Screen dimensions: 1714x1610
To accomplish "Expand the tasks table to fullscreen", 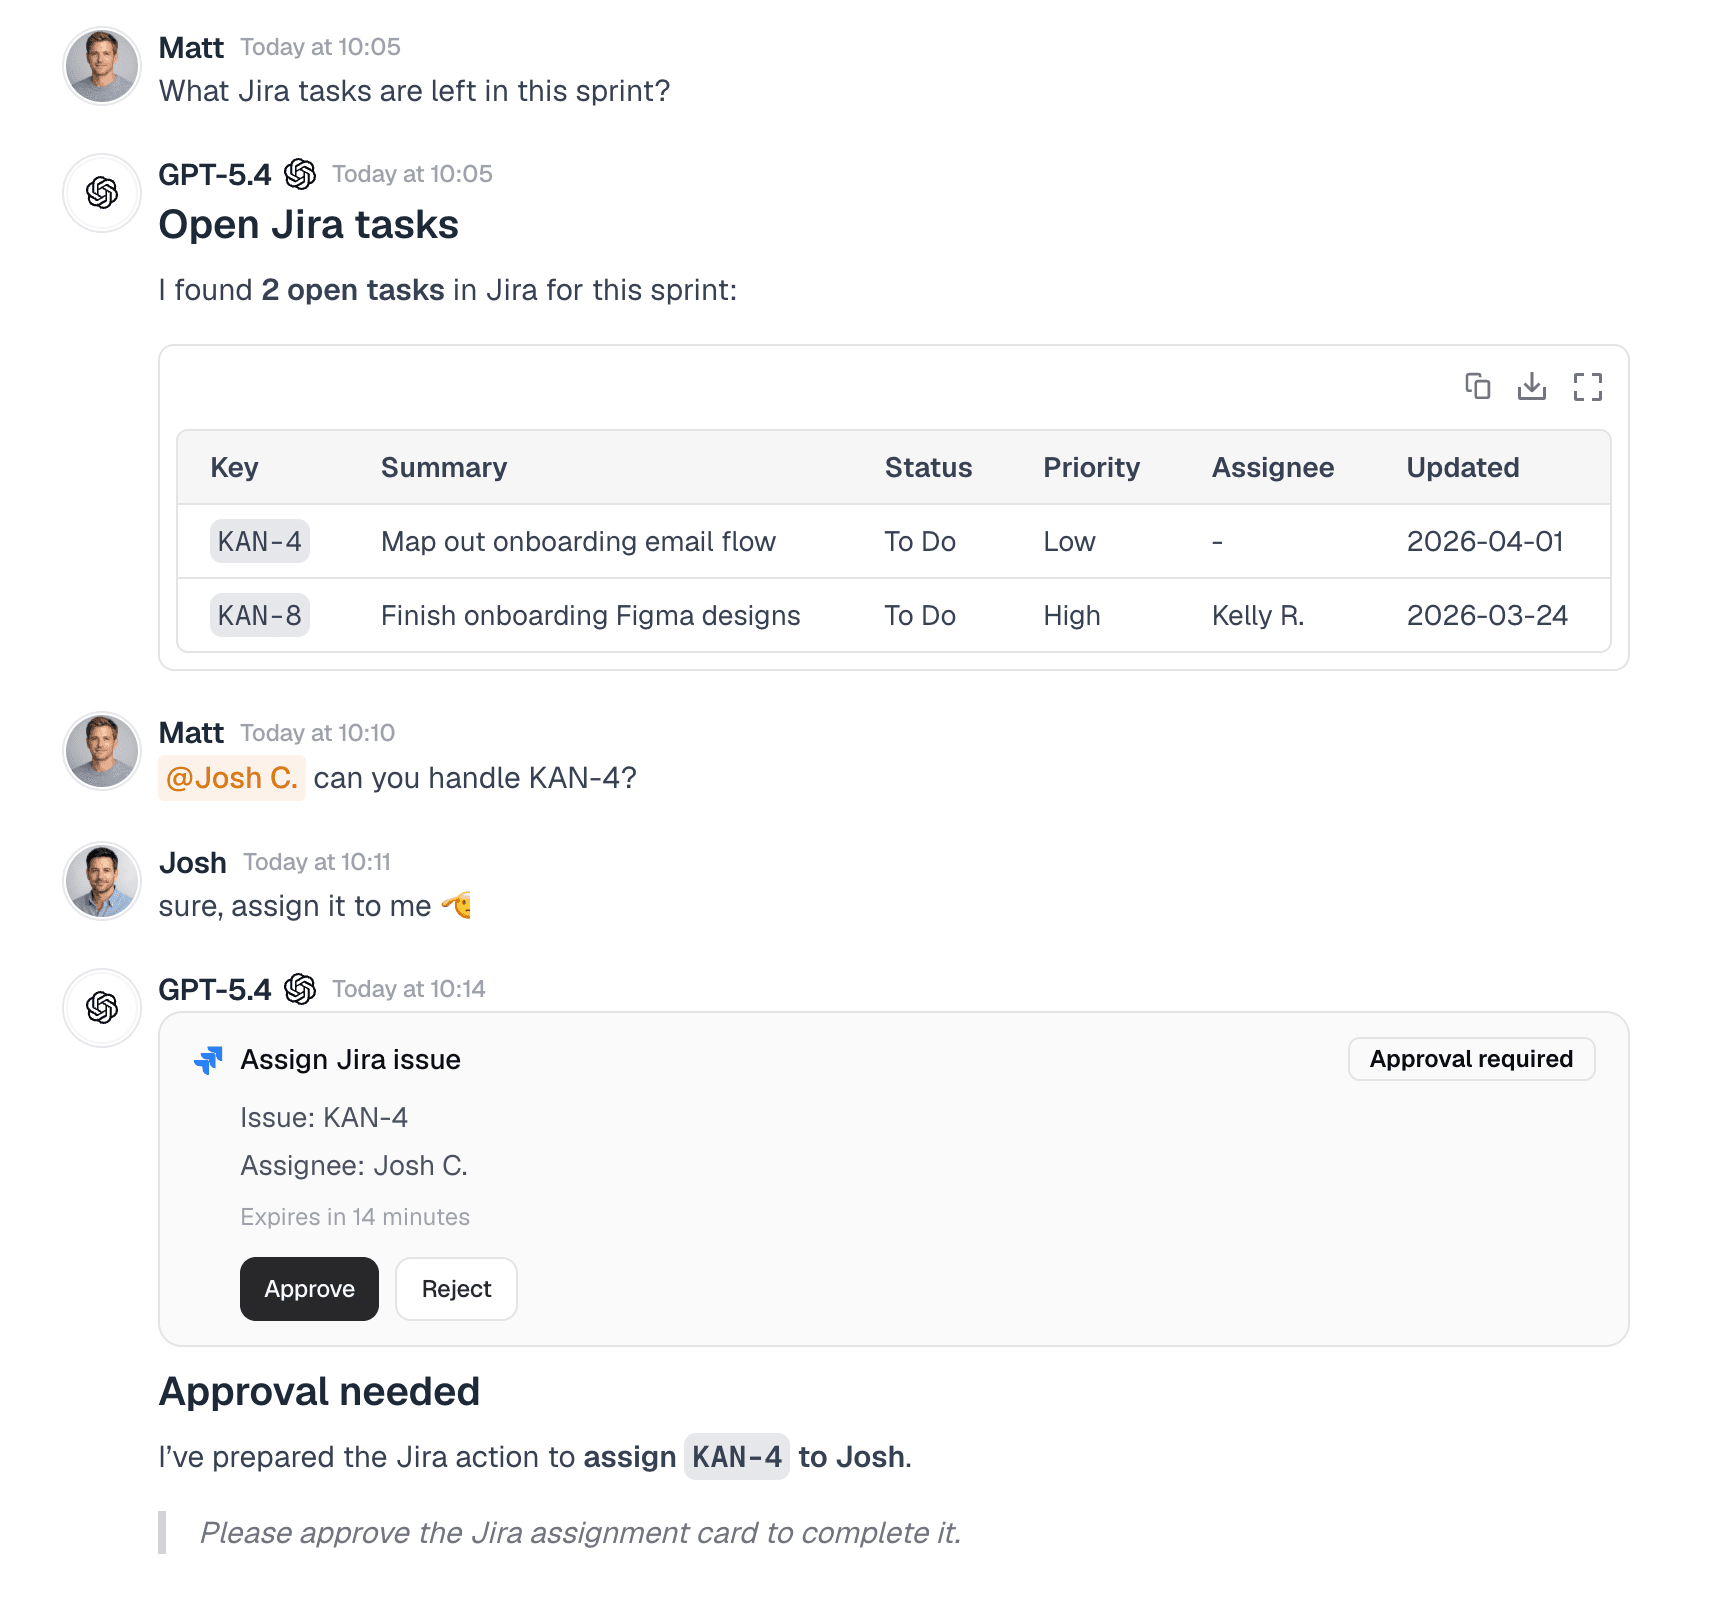I will point(1588,387).
